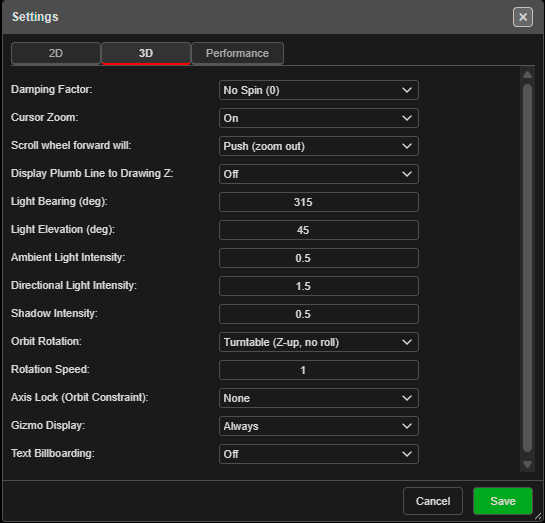The image size is (545, 523).
Task: Click the "Scroll wheel forward will:" label
Action: (x=71, y=145)
